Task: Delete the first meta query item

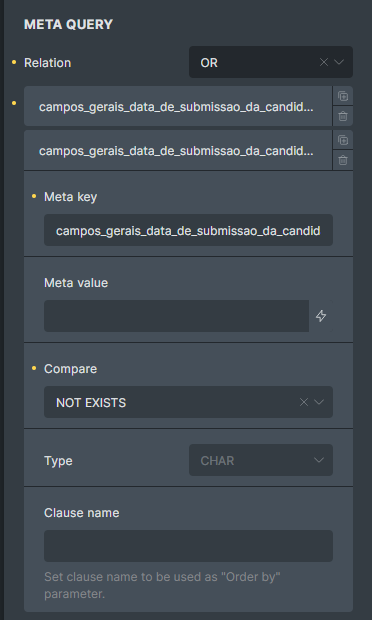Action: 343,116
